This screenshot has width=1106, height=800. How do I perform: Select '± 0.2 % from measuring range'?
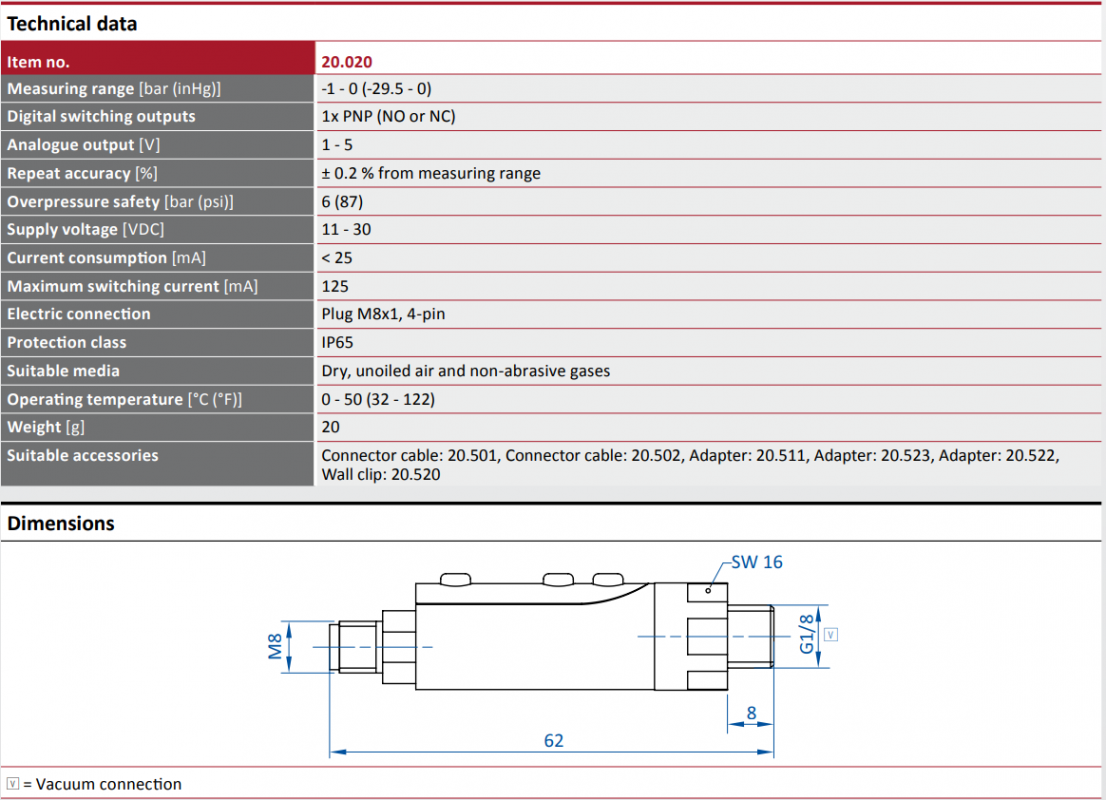point(431,174)
